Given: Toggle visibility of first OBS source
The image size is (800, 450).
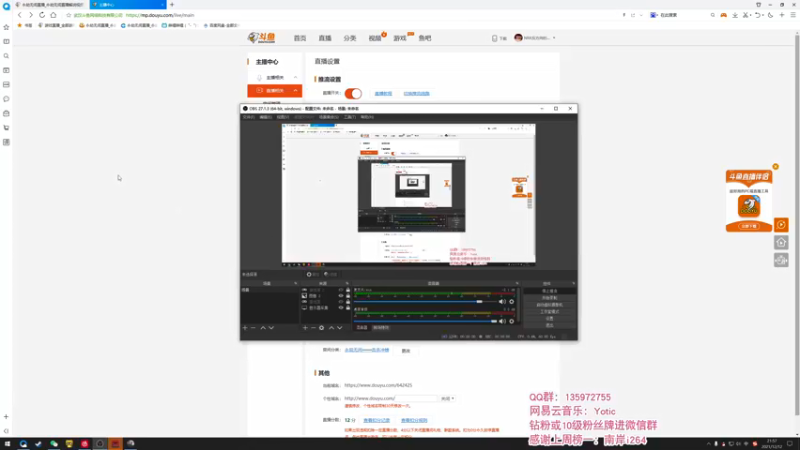Looking at the screenshot, I should (341, 290).
